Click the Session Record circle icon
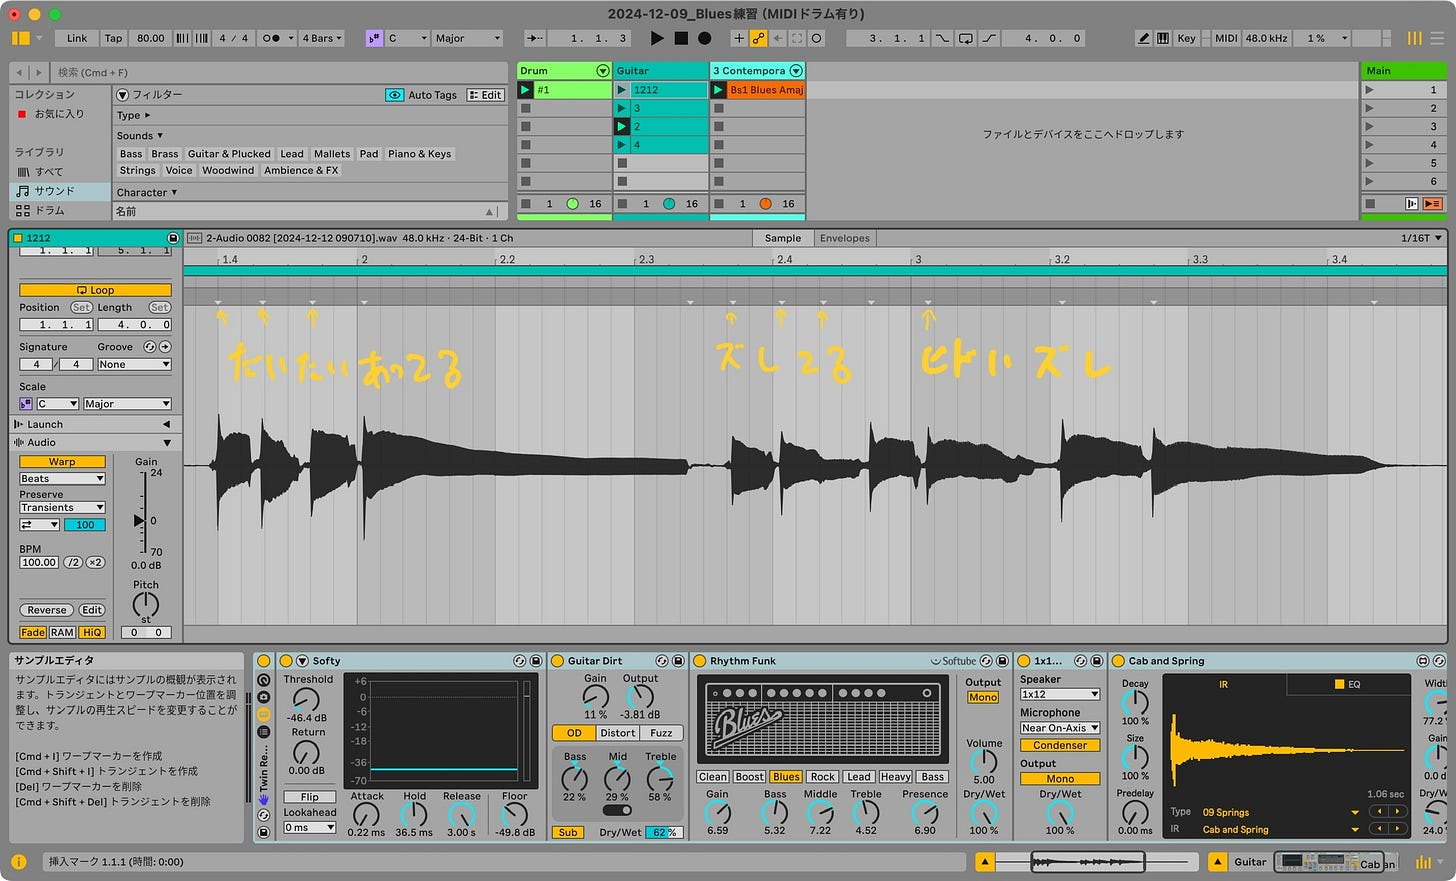This screenshot has height=881, width=1456. (817, 38)
